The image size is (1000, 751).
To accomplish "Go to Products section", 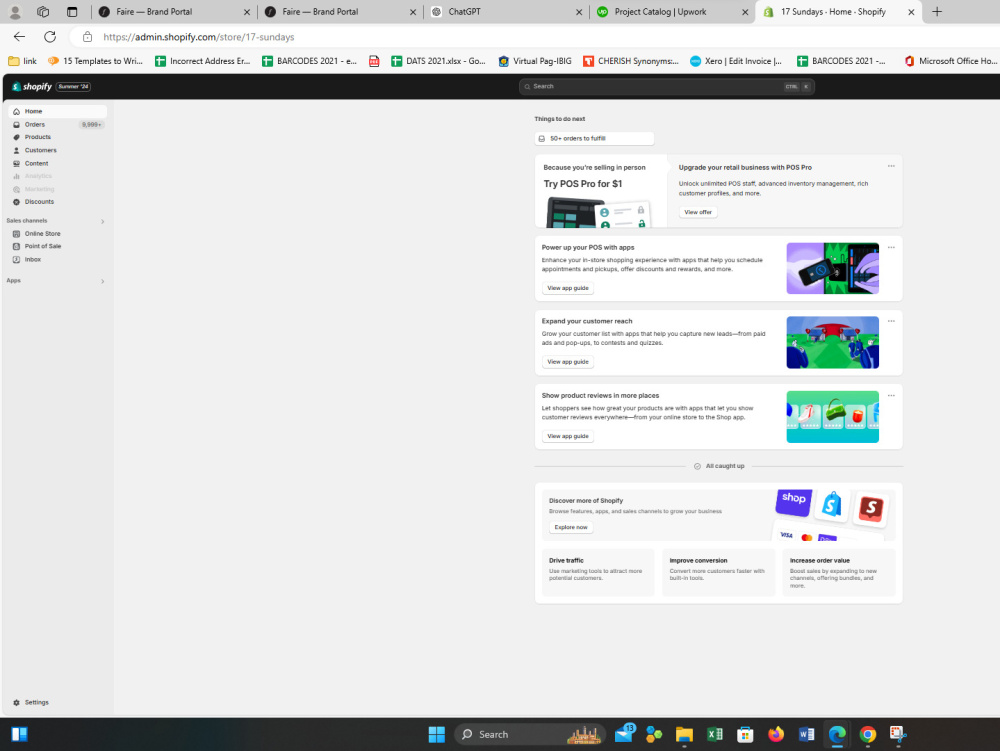I will (57, 137).
